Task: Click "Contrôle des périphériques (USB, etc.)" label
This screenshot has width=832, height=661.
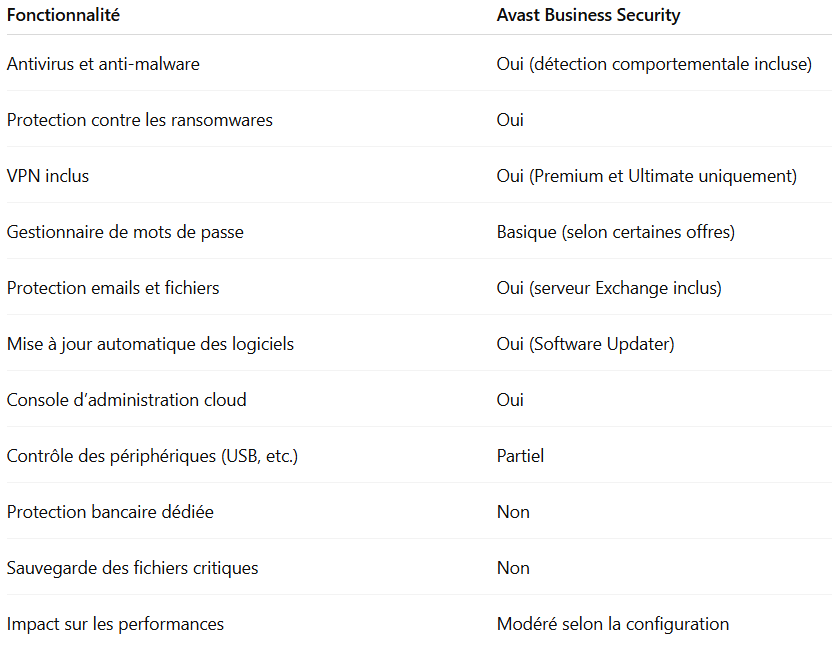Action: tap(152, 456)
